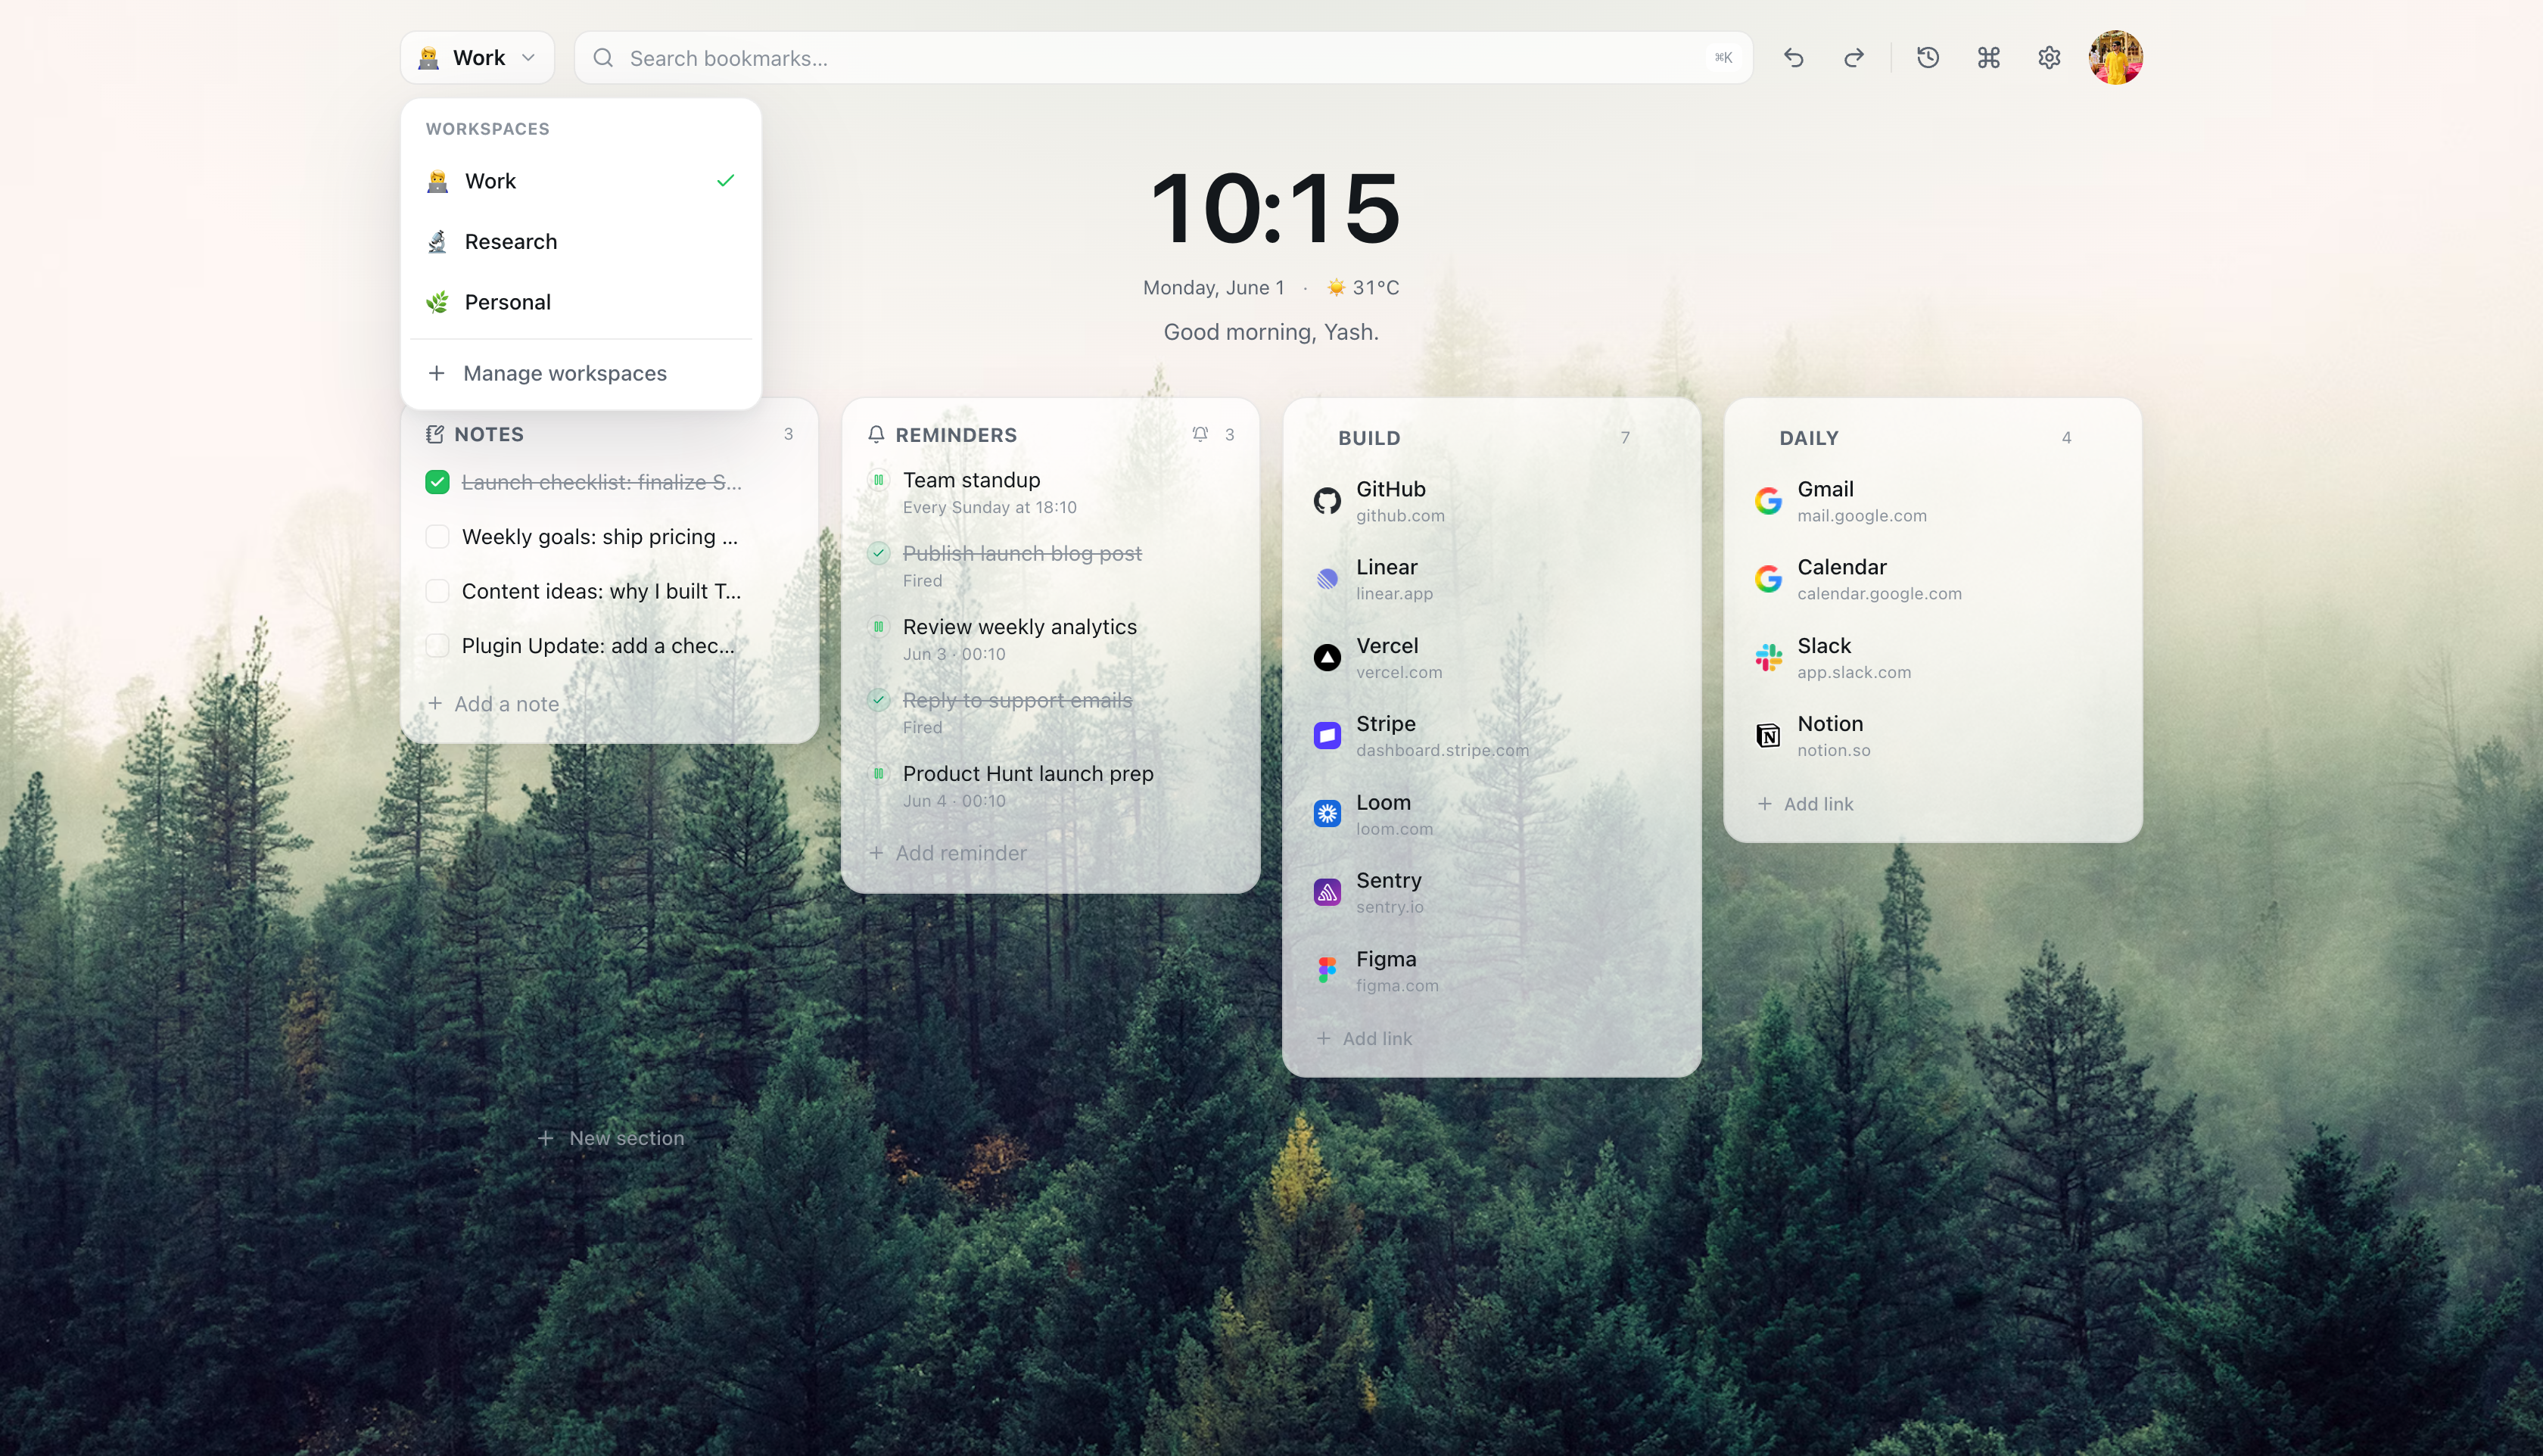Switch to the Personal workspace
The width and height of the screenshot is (2543, 1456).
pyautogui.click(x=581, y=302)
